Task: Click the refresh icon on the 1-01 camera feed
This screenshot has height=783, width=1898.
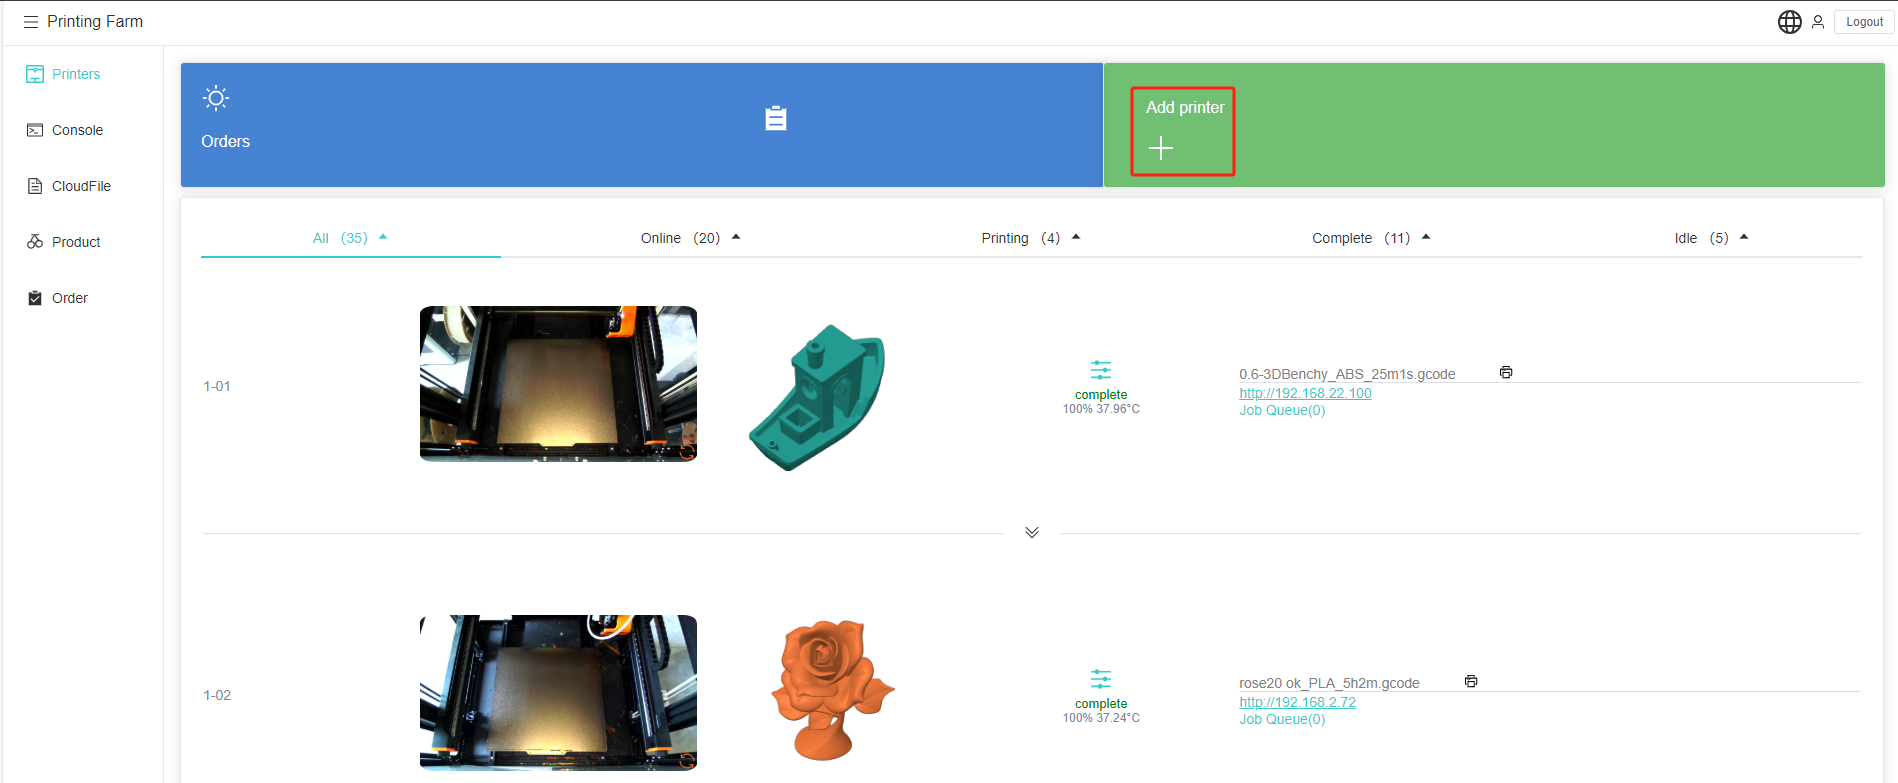Action: coord(686,452)
